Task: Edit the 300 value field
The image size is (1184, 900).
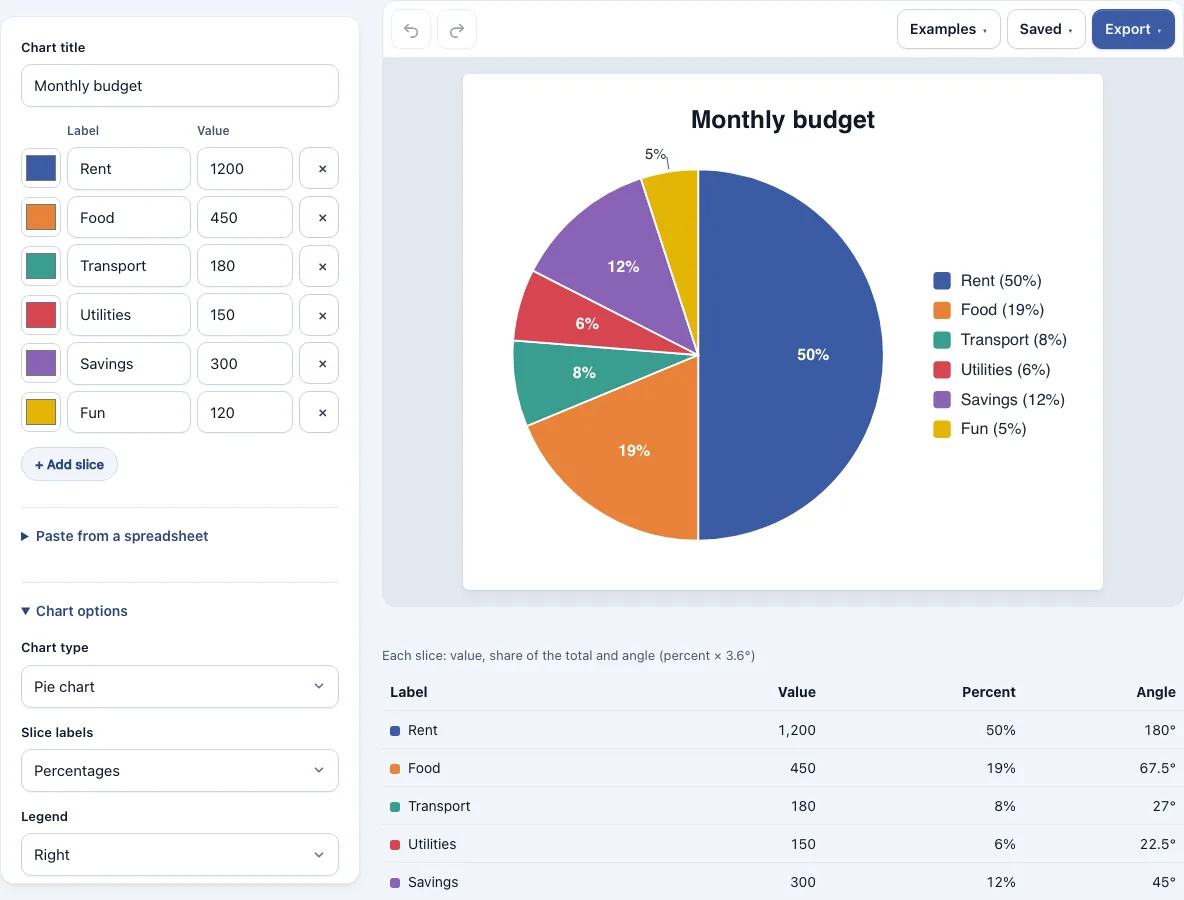Action: (245, 363)
